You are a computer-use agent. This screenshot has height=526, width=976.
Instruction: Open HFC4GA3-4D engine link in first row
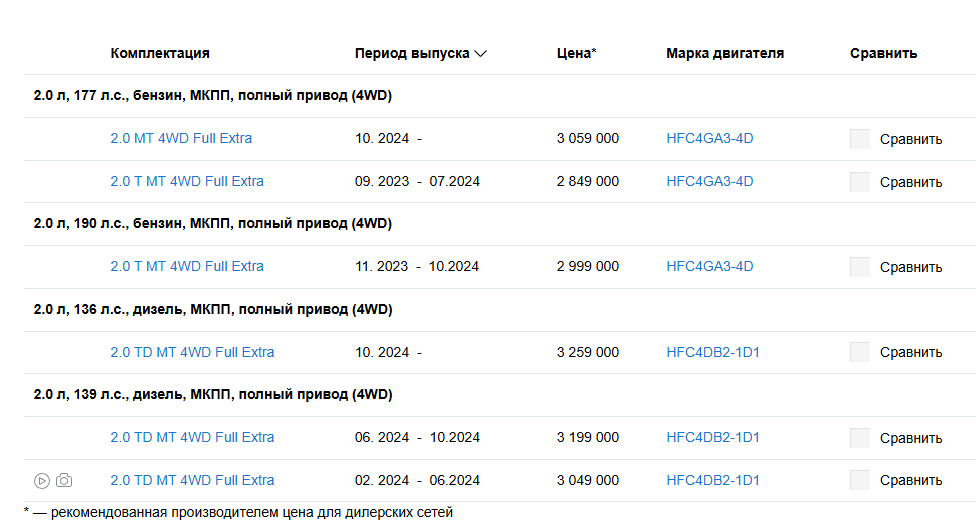click(710, 138)
